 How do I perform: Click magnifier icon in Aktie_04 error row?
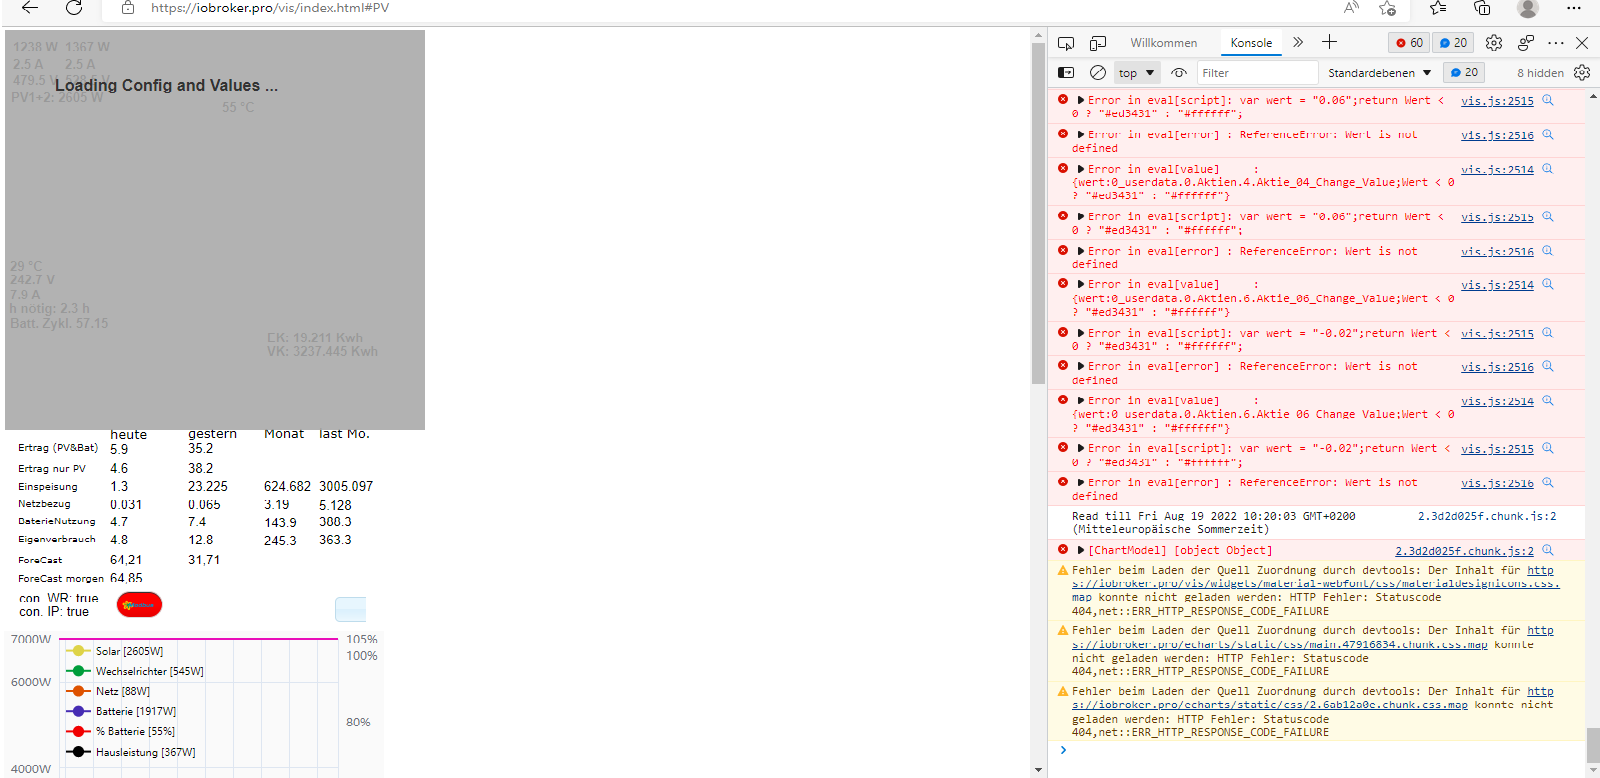coord(1547,169)
